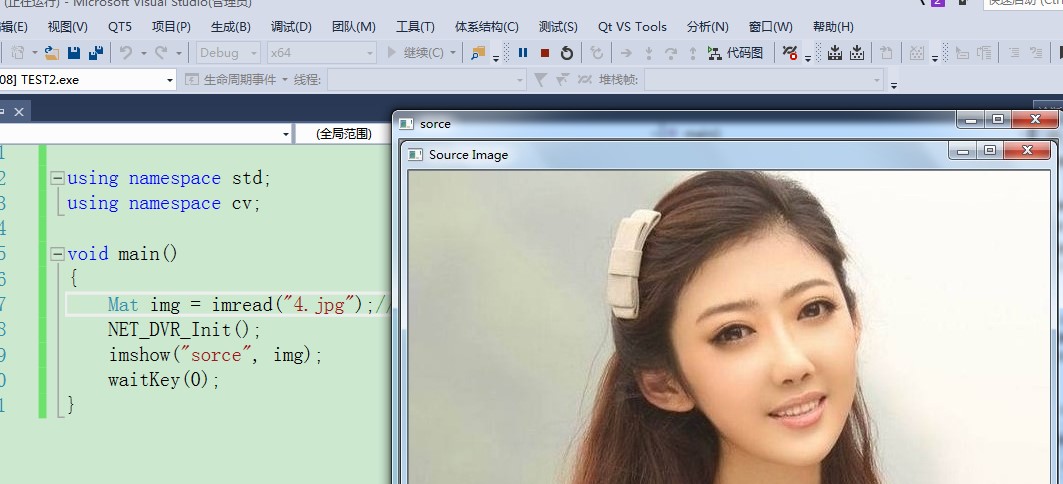Close the open editor document tab
This screenshot has width=1063, height=484.
coord(19,112)
